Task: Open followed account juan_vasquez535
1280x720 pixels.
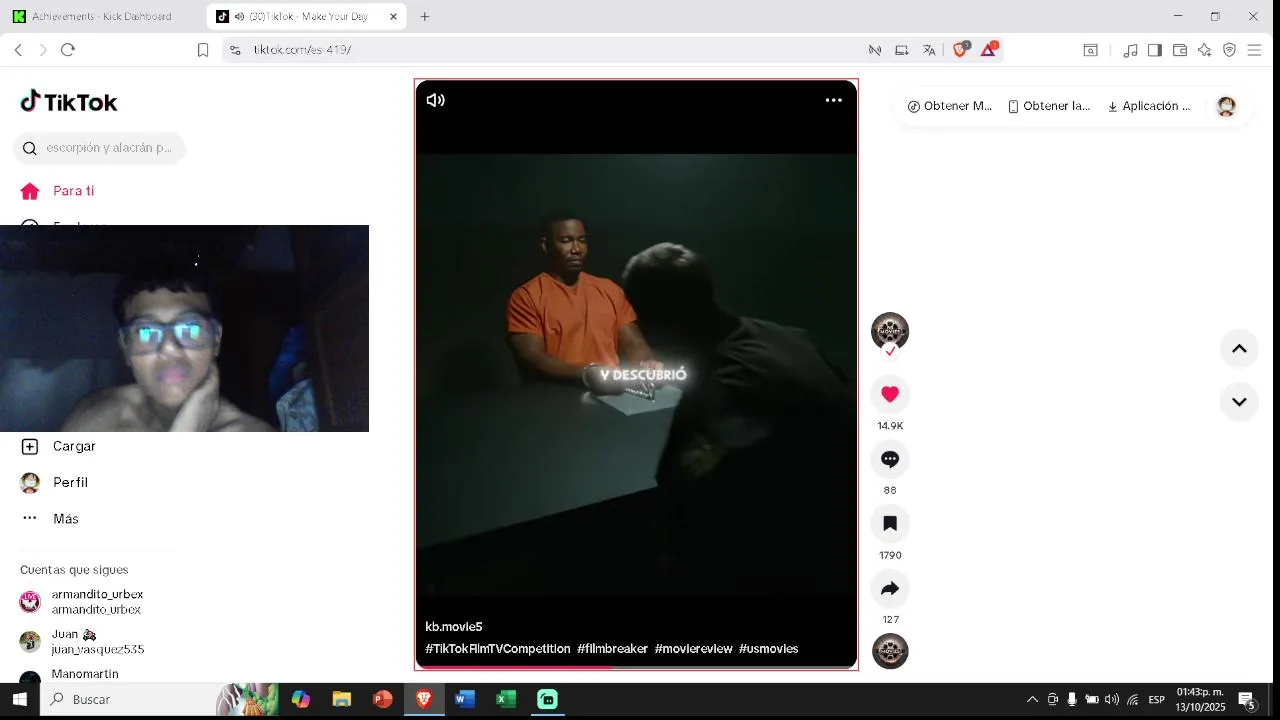Action: click(82, 642)
